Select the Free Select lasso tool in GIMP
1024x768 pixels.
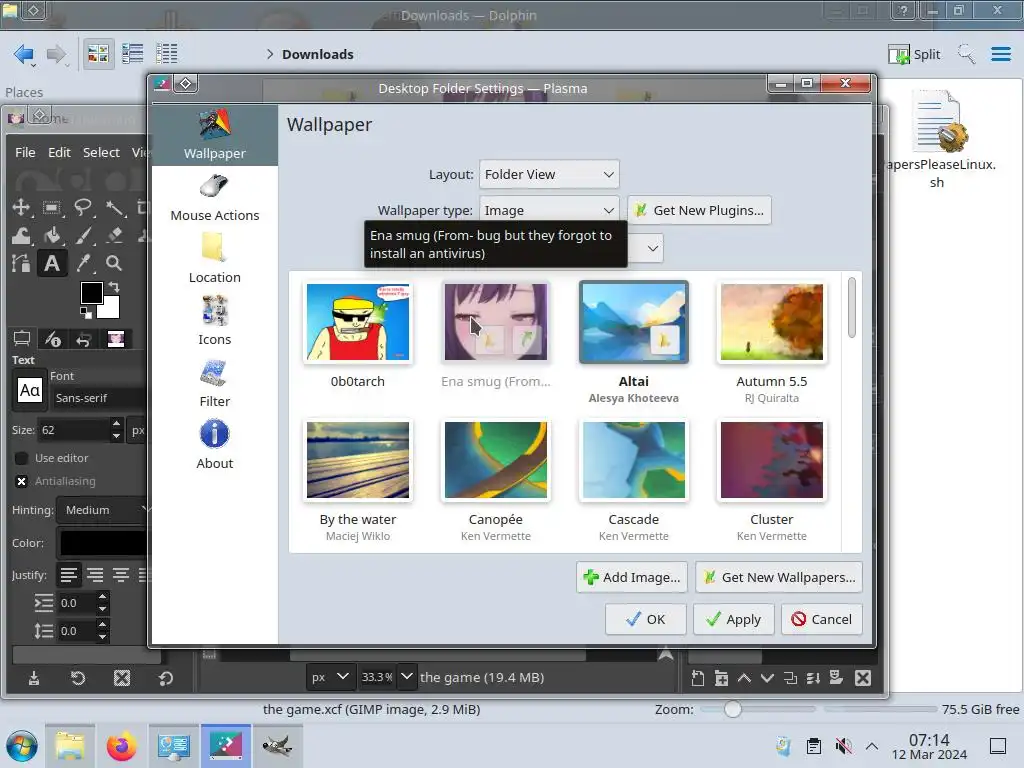coord(83,208)
